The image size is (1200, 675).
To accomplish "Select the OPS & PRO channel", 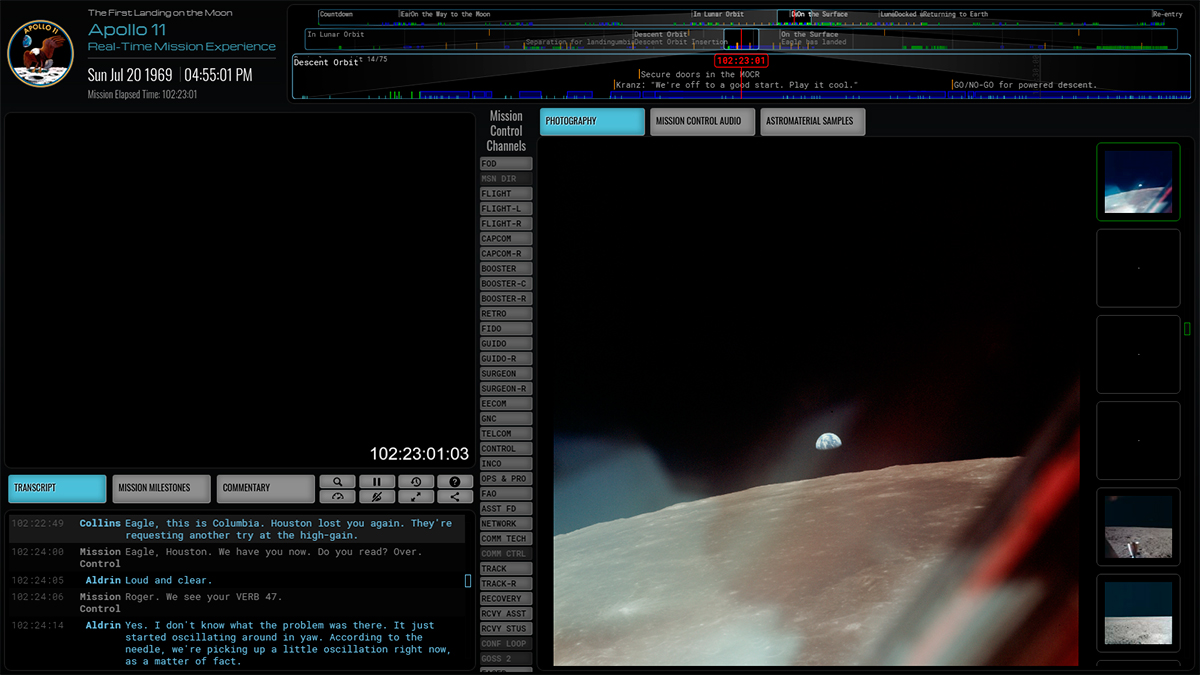I will pos(506,479).
